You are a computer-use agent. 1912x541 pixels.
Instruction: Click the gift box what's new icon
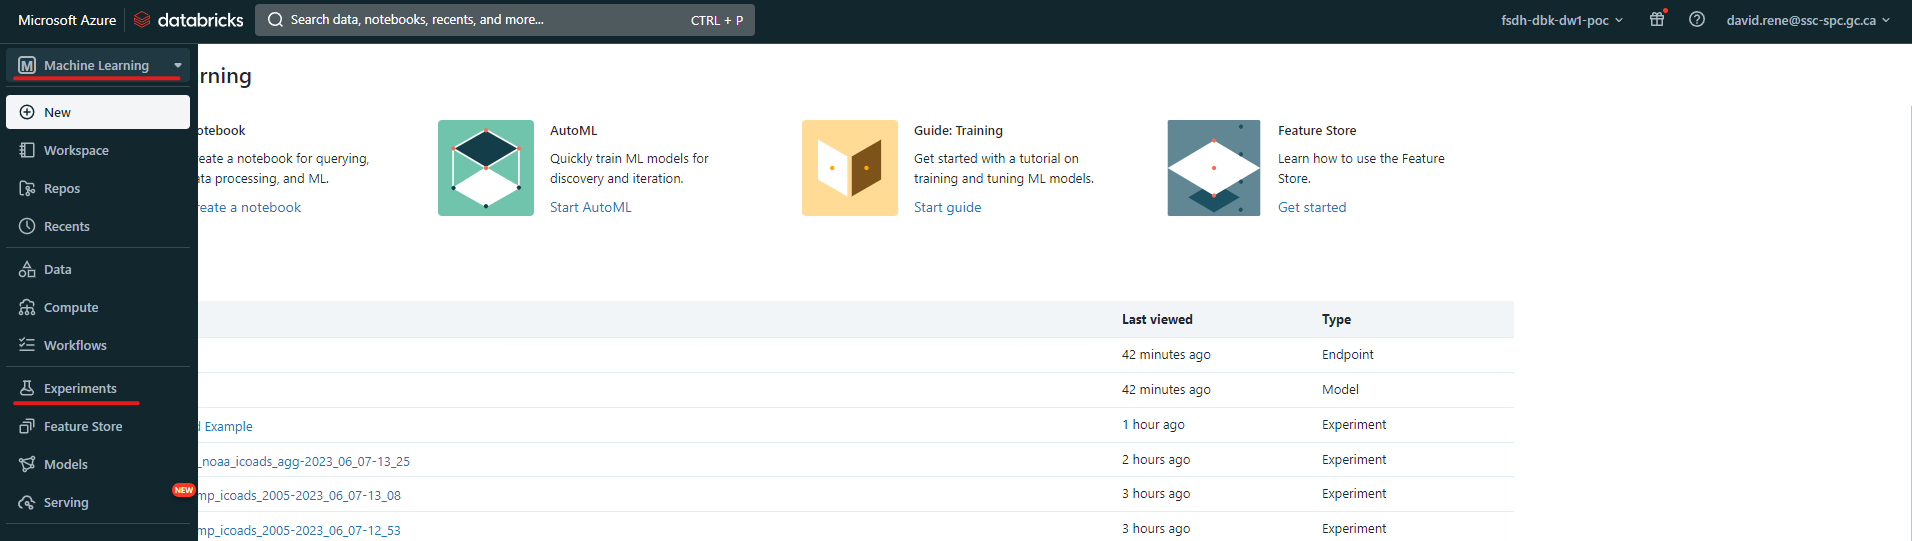[1657, 19]
